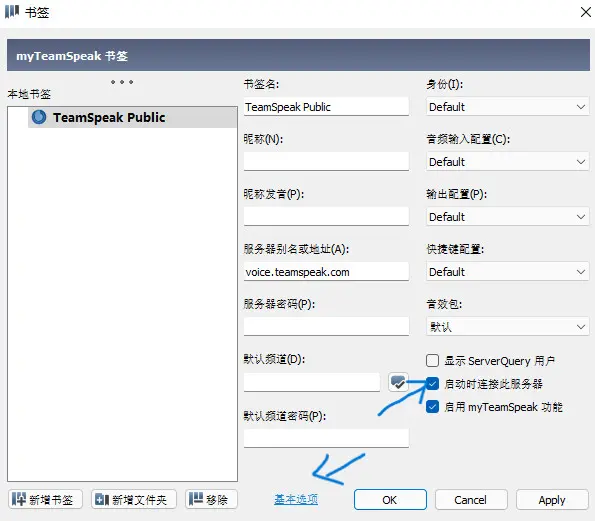Click the three-dot handle above bookmark list
This screenshot has width=595, height=521.
(122, 82)
